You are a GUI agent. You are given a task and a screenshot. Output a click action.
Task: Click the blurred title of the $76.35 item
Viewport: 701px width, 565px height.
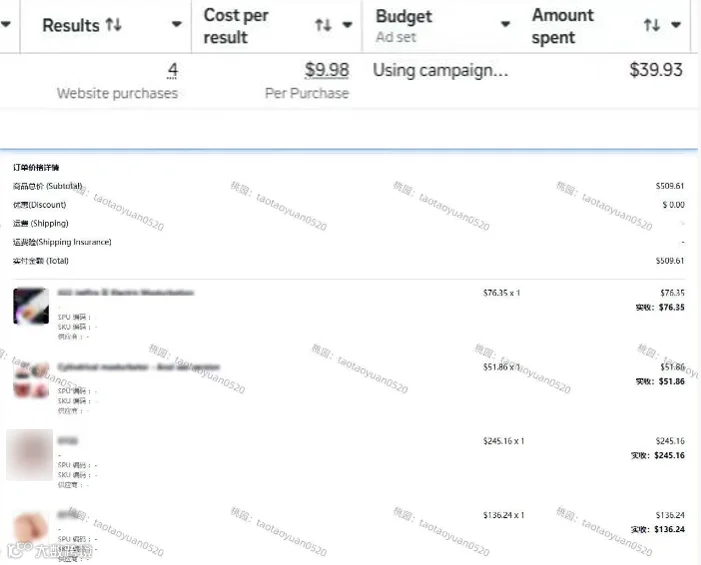coord(126,293)
